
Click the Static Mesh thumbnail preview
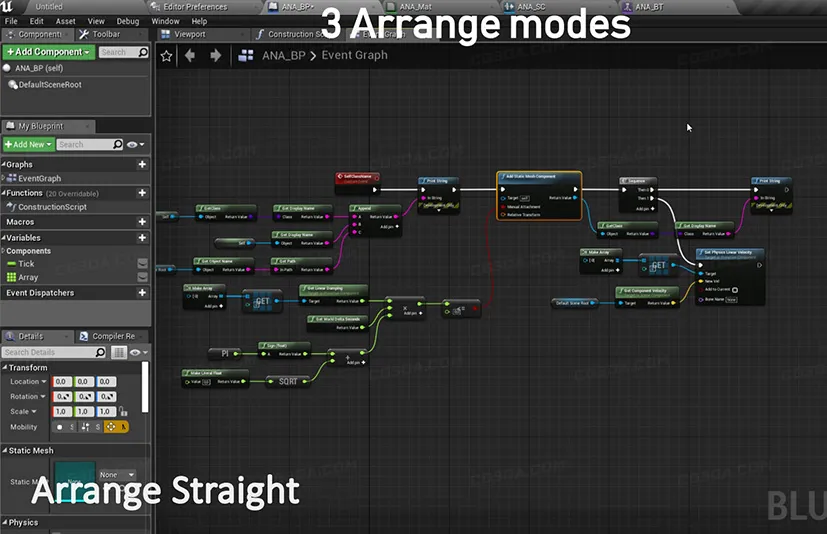pos(75,482)
